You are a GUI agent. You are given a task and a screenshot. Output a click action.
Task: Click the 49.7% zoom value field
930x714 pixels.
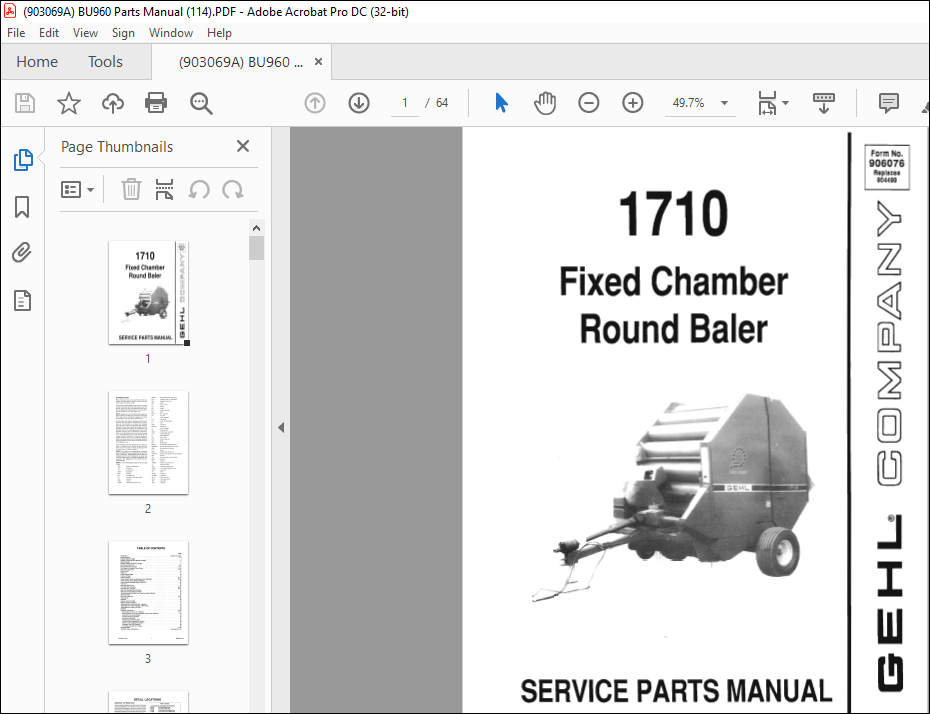689,103
